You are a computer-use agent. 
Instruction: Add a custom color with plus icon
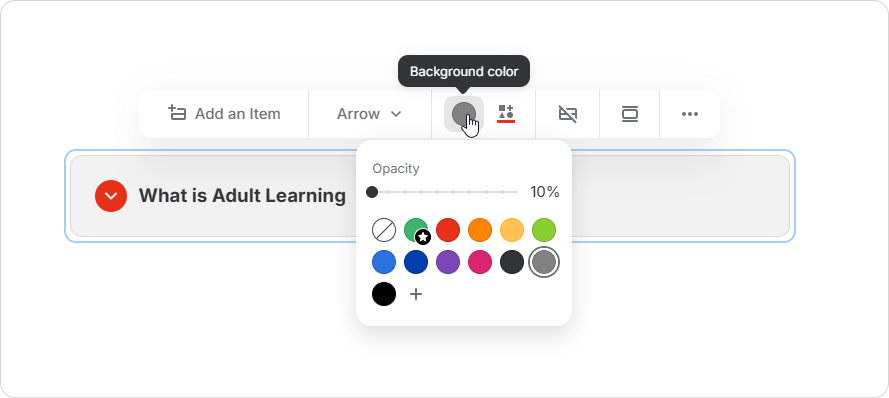pyautogui.click(x=416, y=294)
